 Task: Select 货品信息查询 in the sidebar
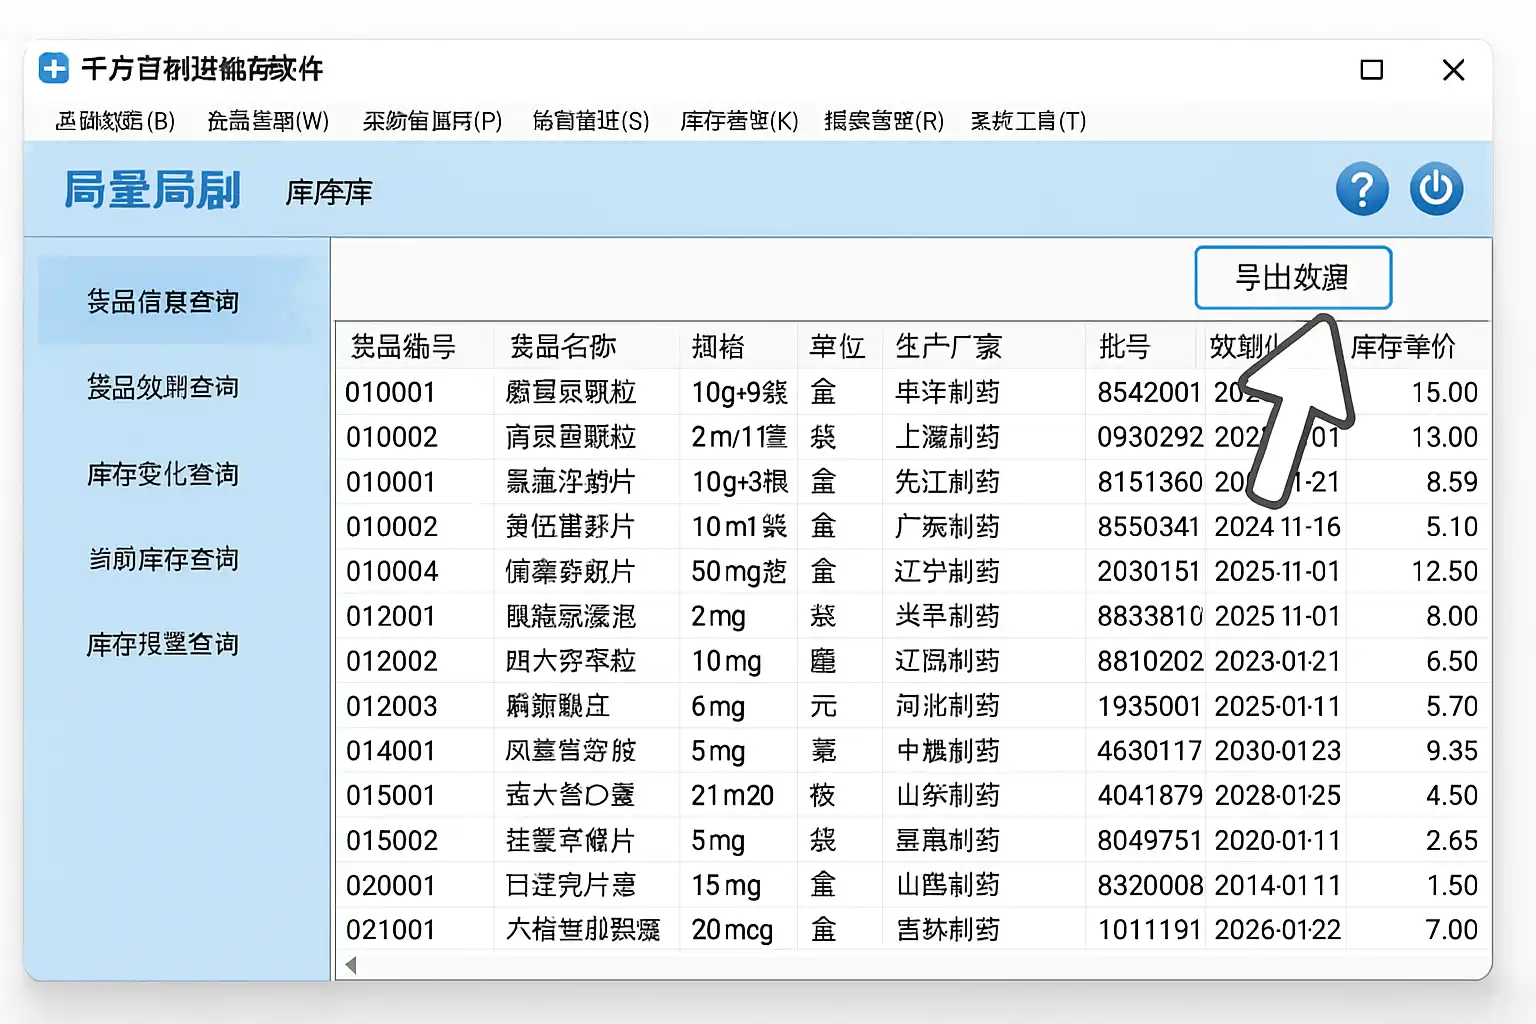163,302
